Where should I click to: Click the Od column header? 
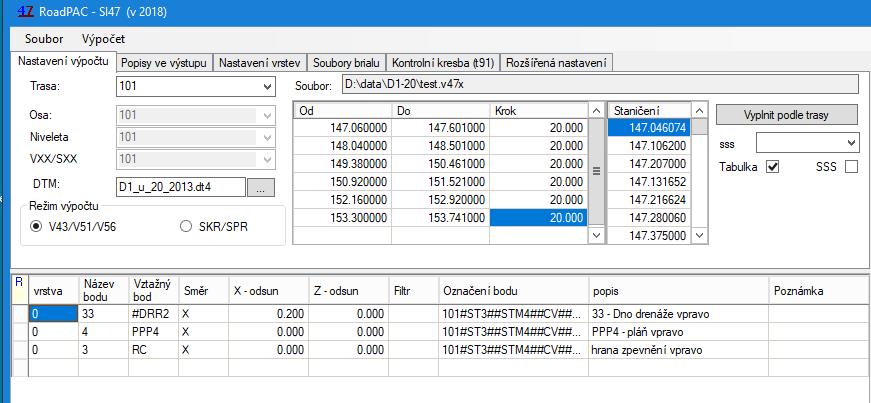pyautogui.click(x=342, y=111)
